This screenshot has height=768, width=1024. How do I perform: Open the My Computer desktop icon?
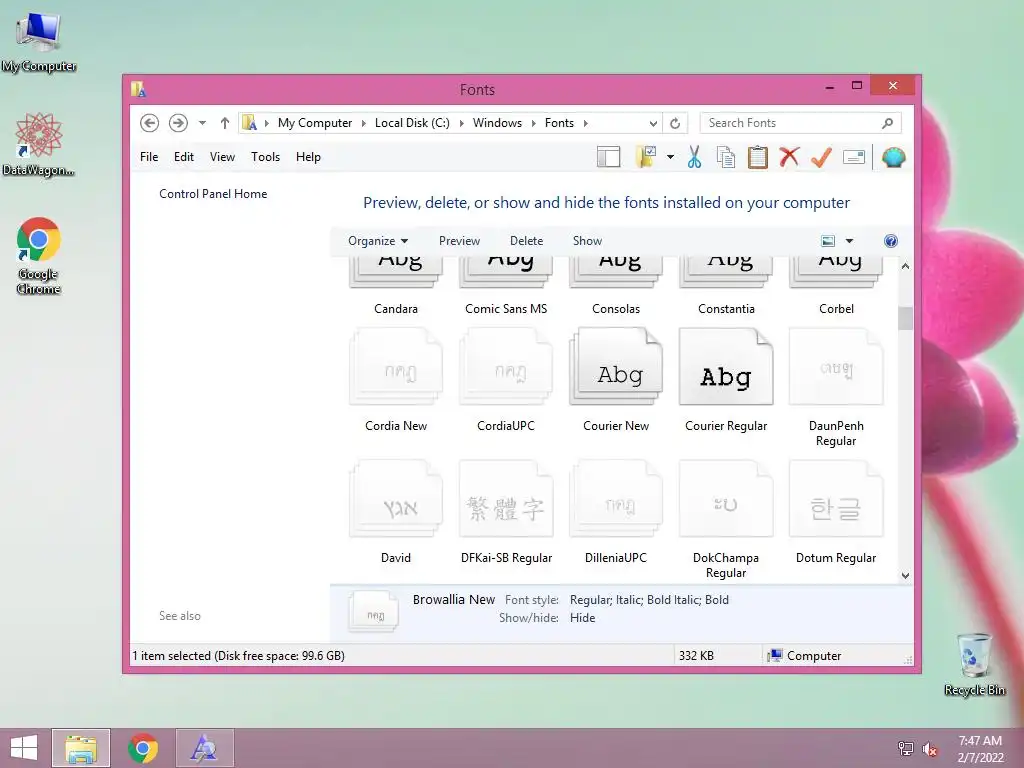tap(39, 42)
